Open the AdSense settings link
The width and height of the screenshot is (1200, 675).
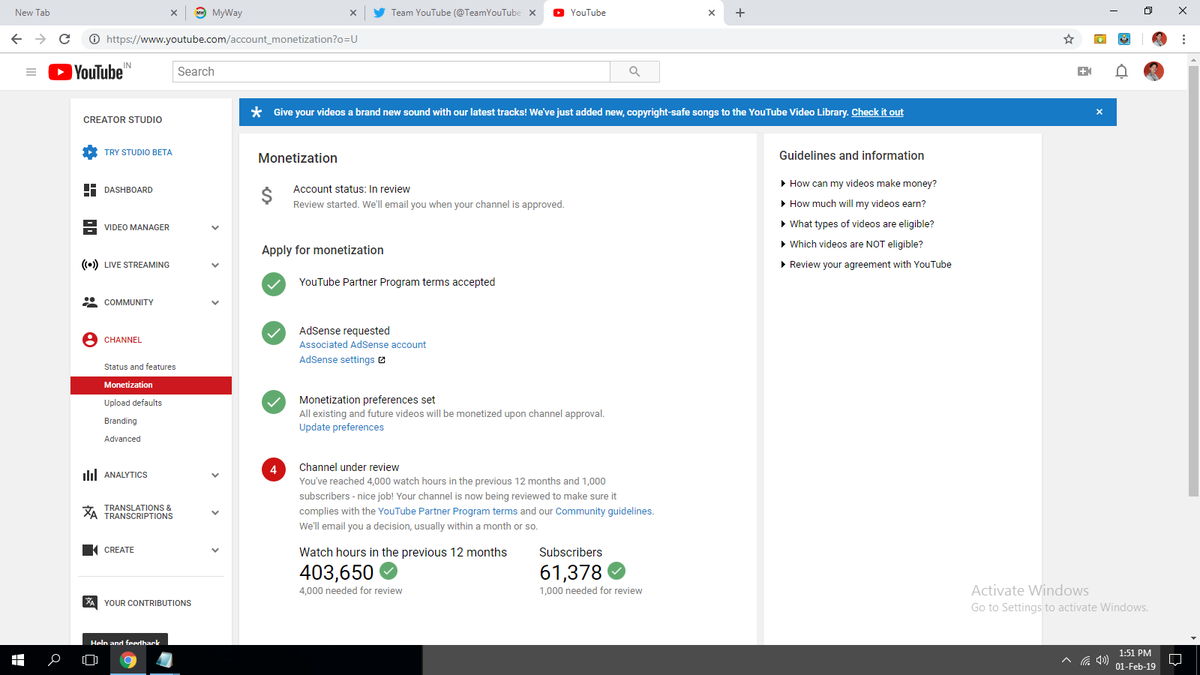point(337,360)
